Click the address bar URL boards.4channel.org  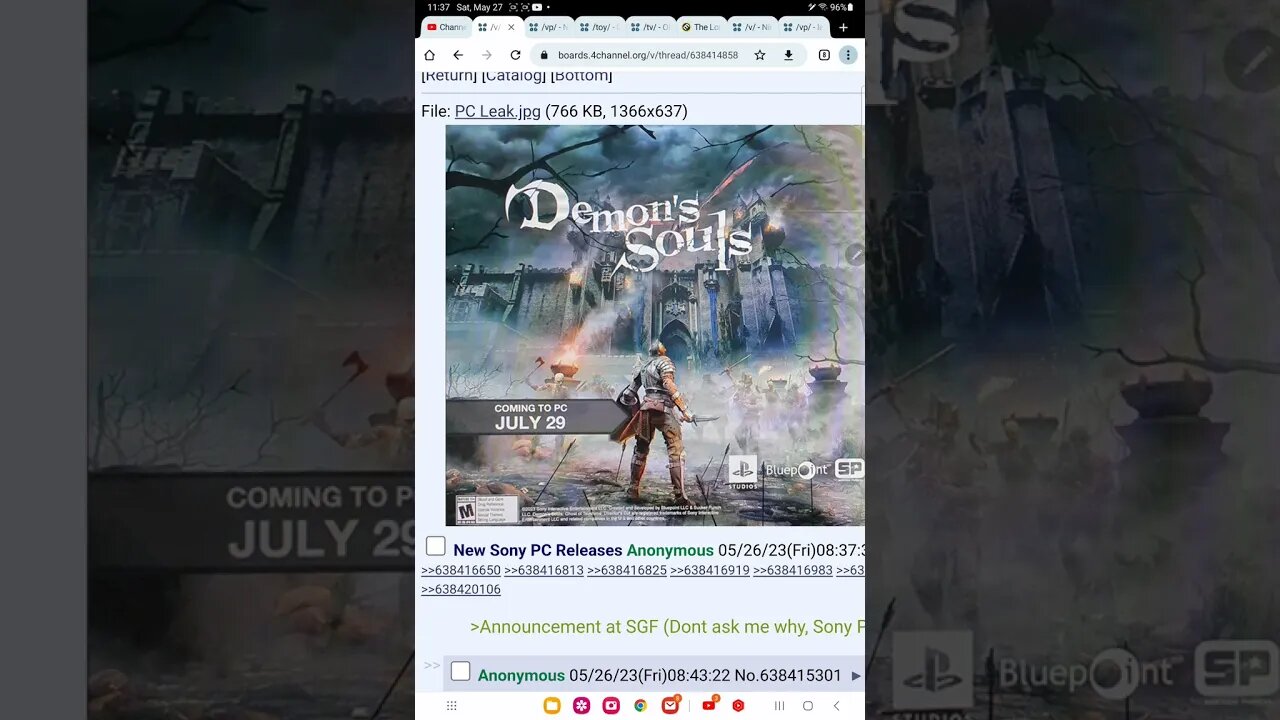click(647, 55)
